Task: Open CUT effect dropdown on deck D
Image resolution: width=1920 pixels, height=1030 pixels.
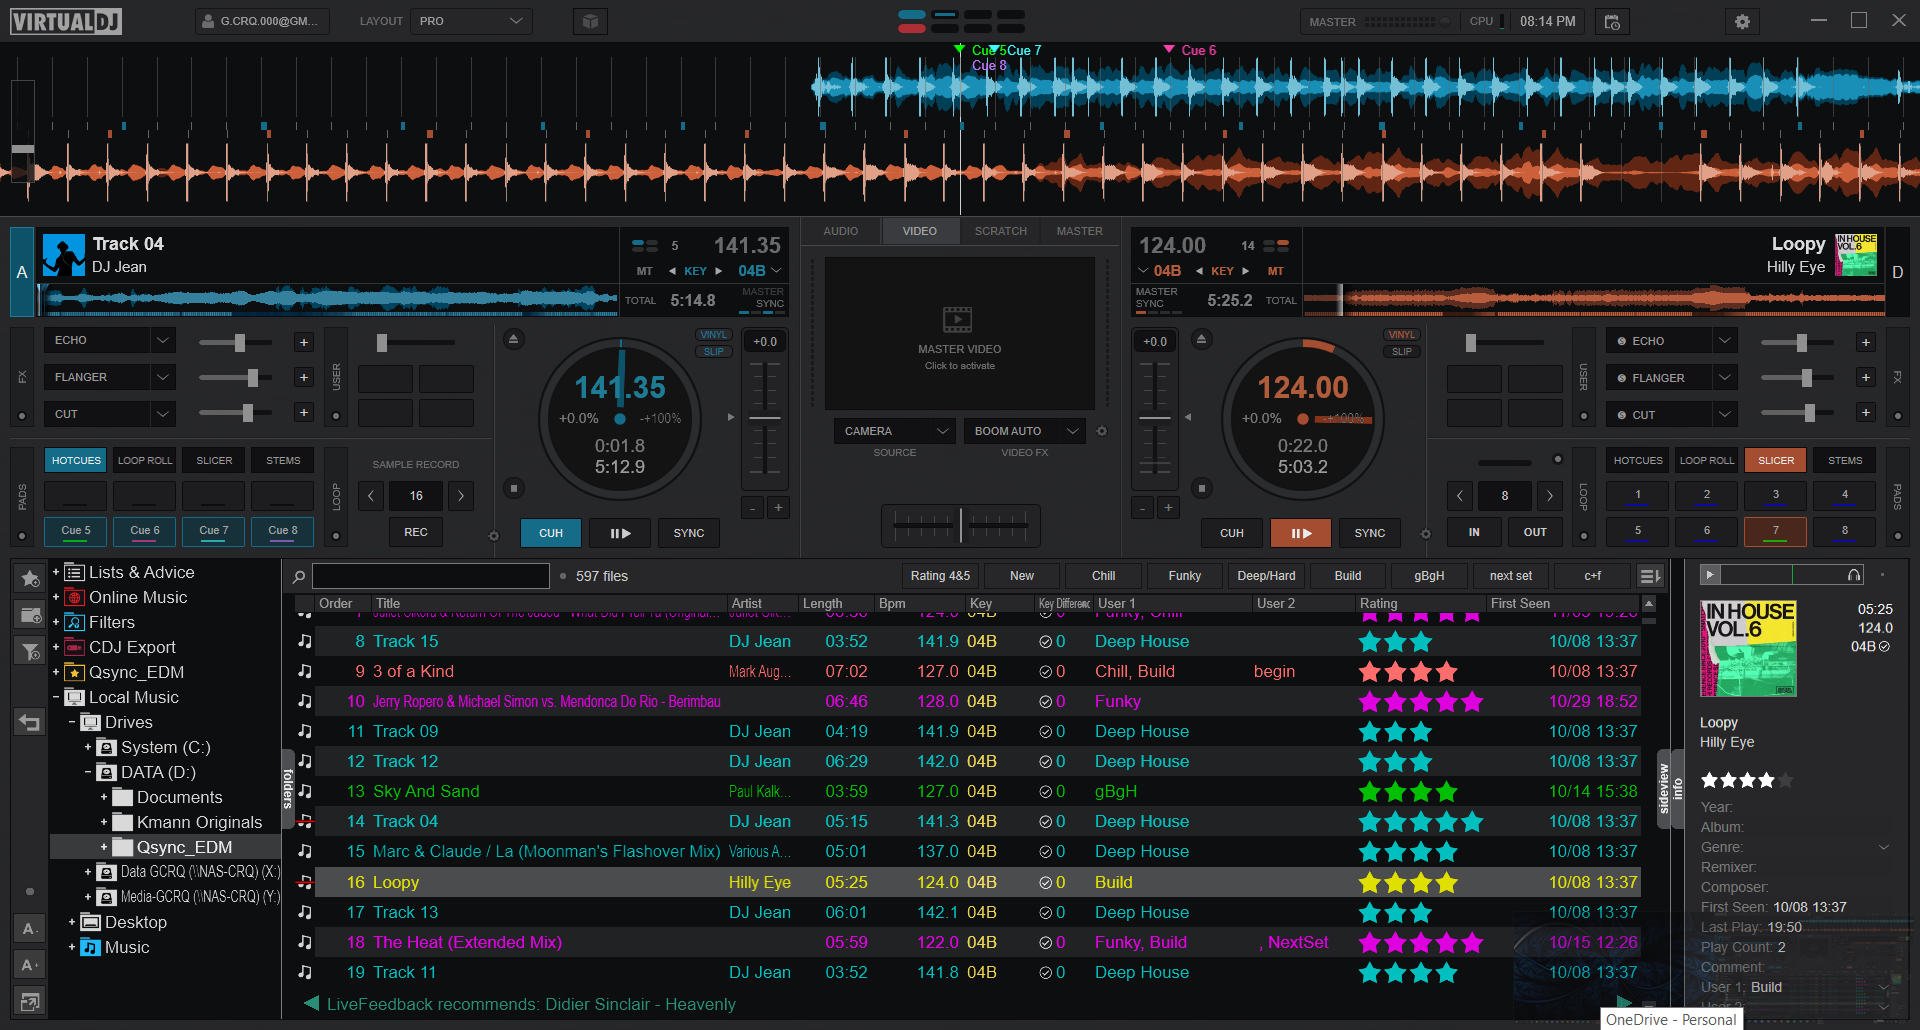Action: click(1724, 414)
